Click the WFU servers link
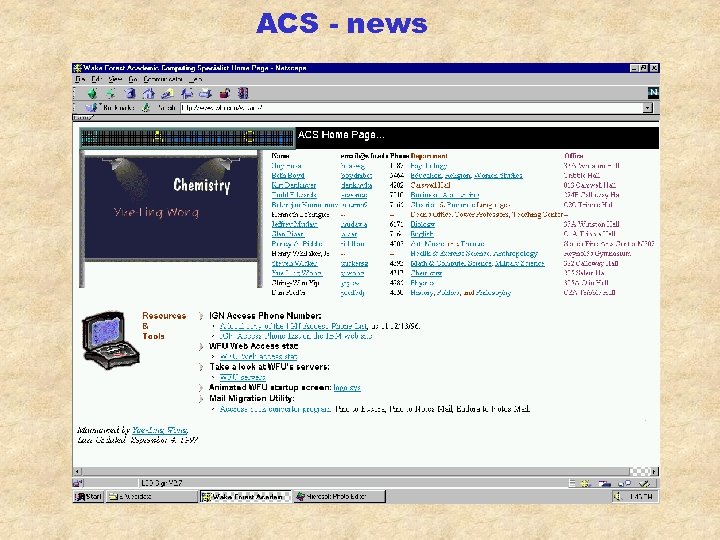Viewport: 720px width, 540px height. point(242,377)
